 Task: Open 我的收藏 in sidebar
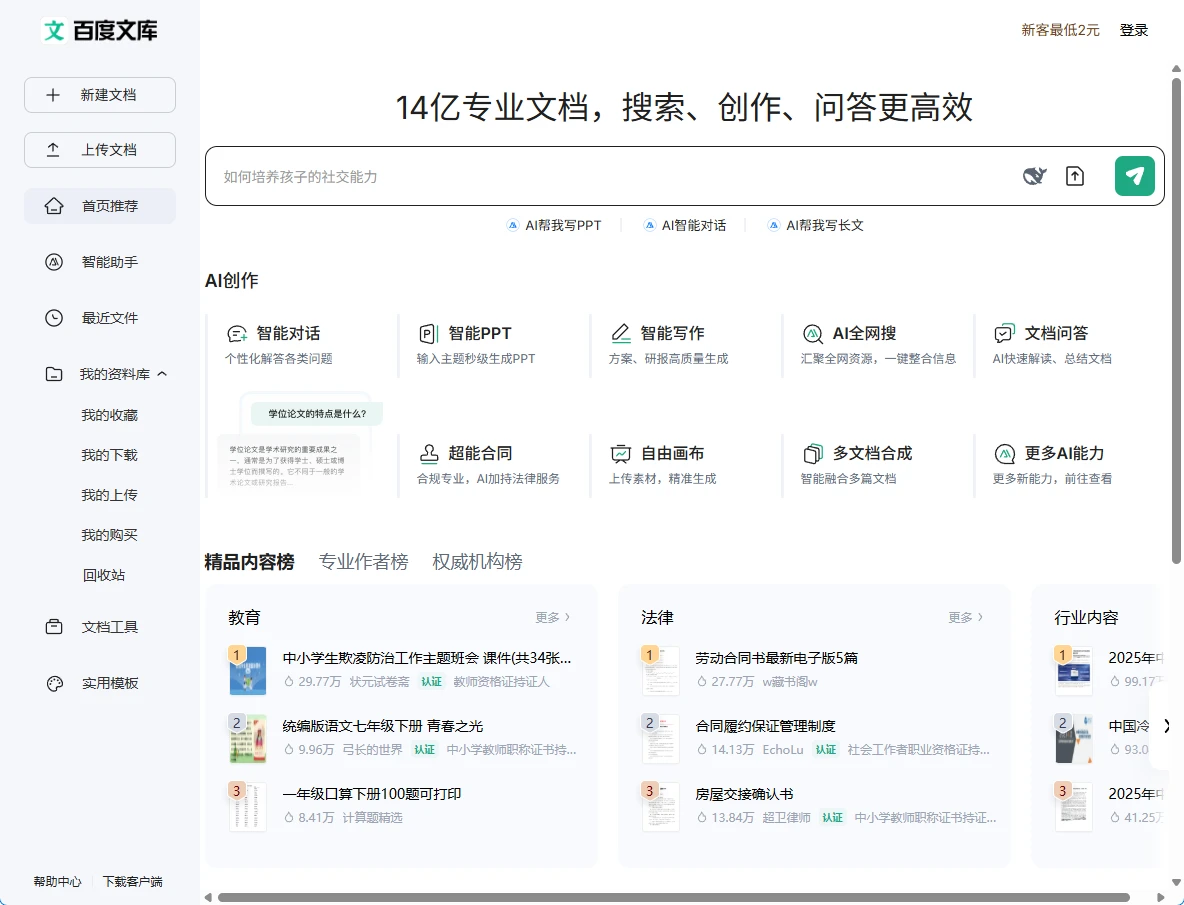click(x=109, y=415)
